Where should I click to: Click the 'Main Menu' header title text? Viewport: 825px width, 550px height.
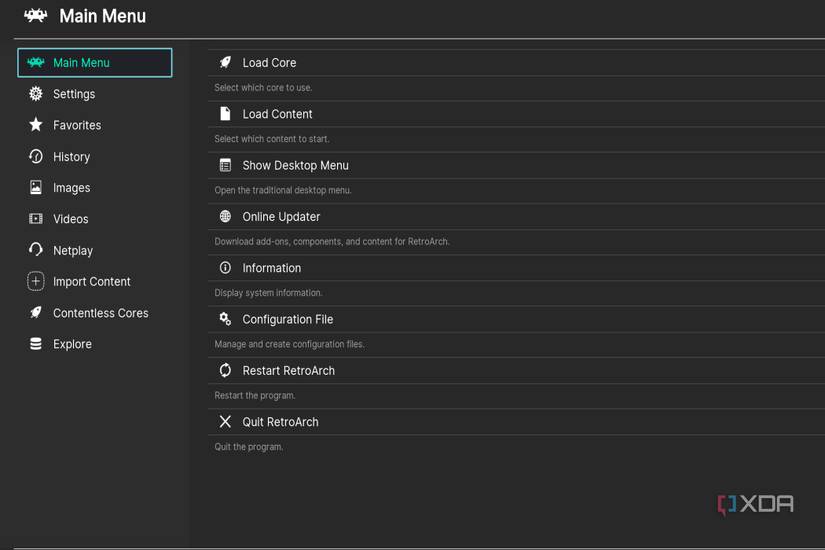pos(103,16)
